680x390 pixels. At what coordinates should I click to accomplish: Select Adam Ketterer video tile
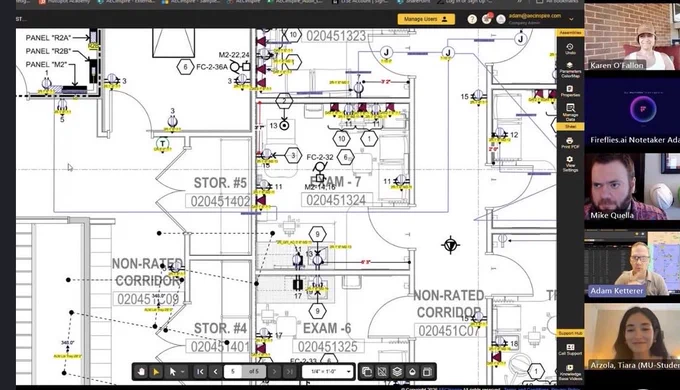point(632,263)
